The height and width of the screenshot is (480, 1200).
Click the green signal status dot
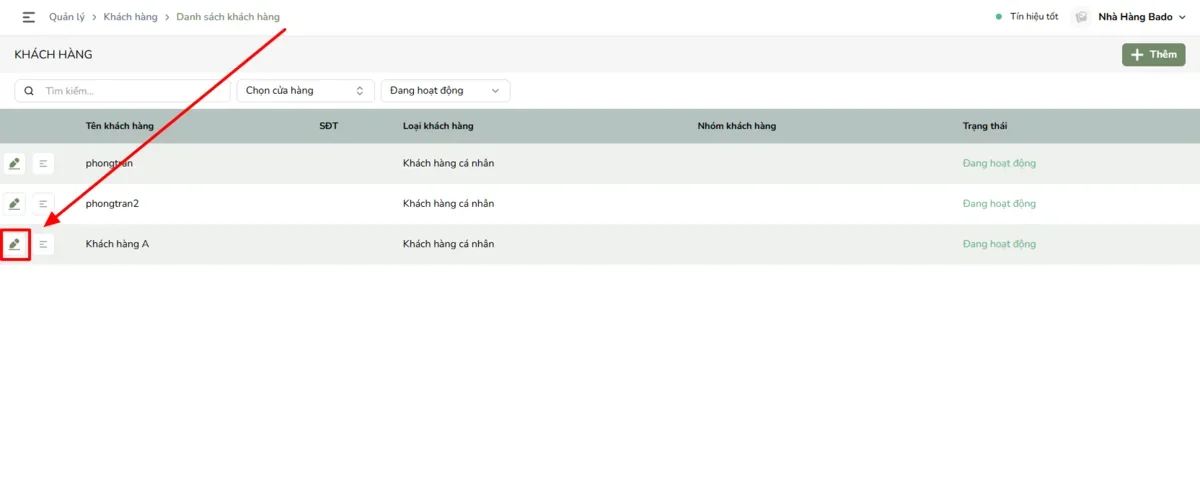pyautogui.click(x=998, y=17)
